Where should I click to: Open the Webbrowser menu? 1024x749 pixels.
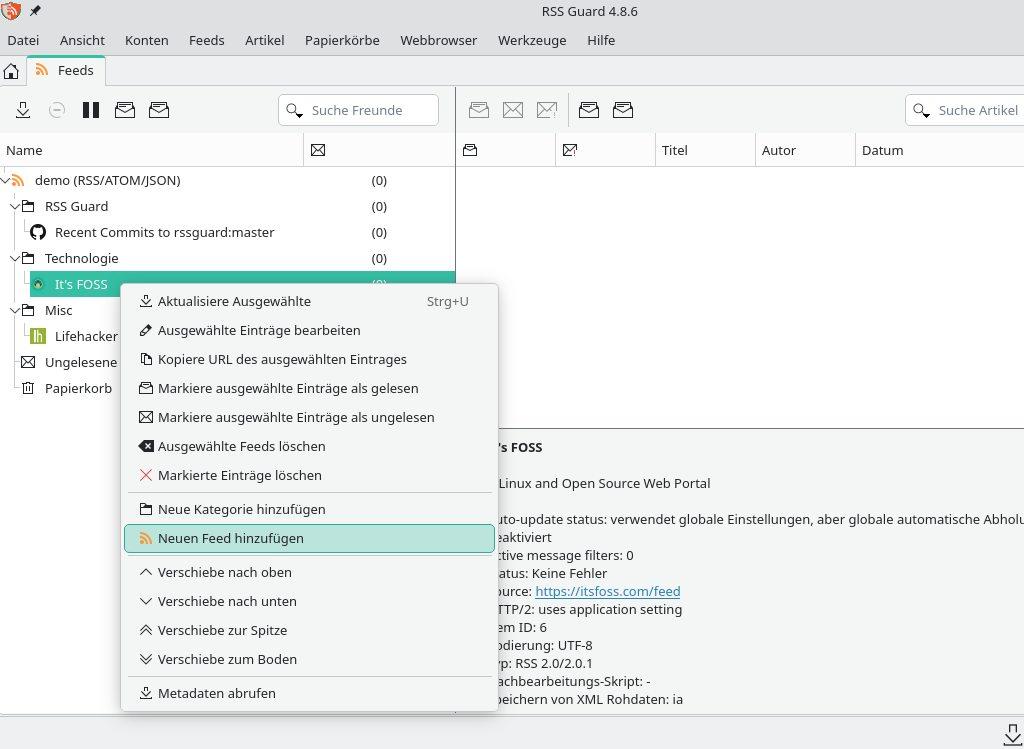(x=438, y=41)
